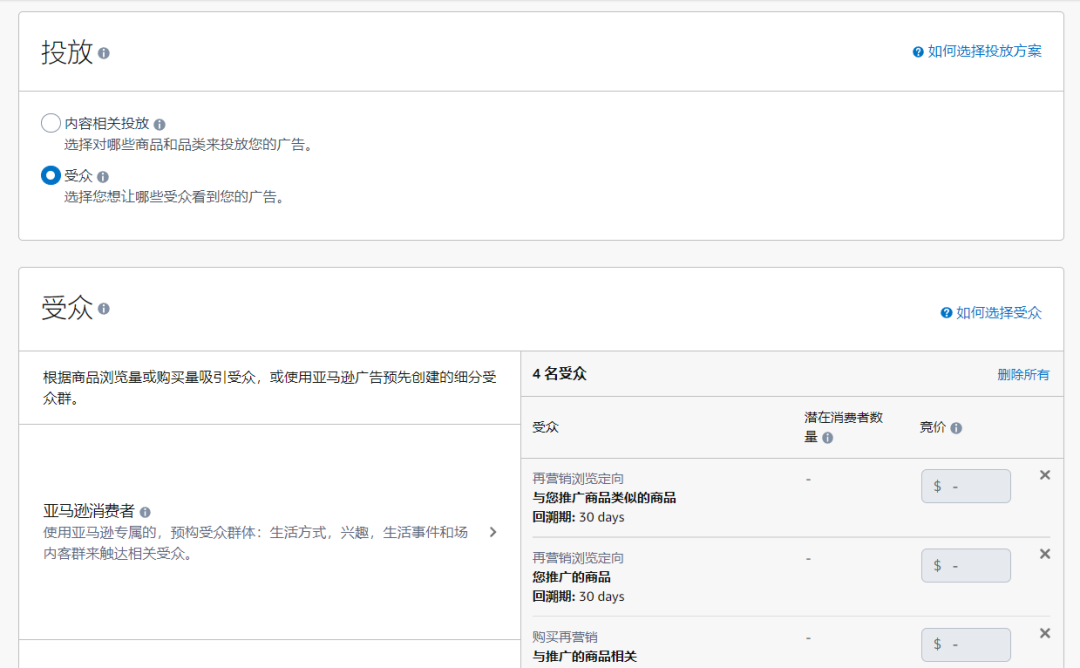Image resolution: width=1080 pixels, height=668 pixels.
Task: Remove the 与您推广商品类似的商品 audience row
Action: (x=1045, y=475)
